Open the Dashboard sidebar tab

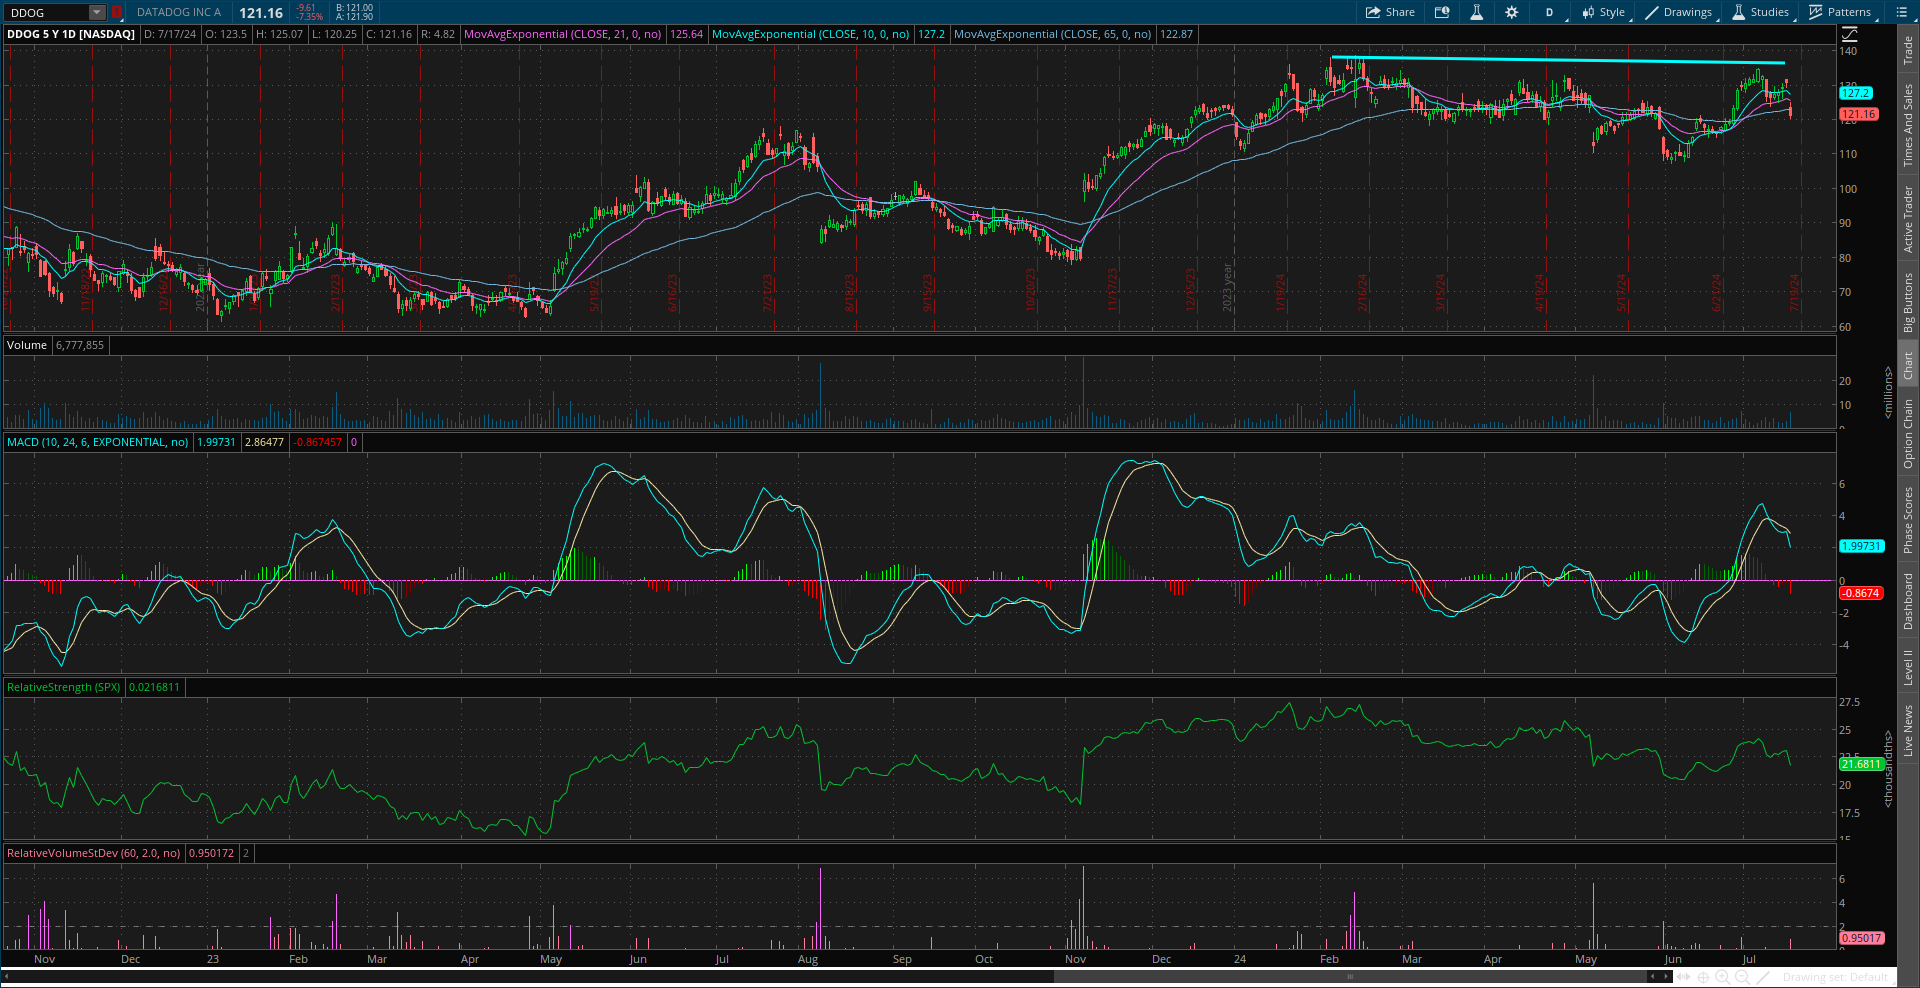[1908, 601]
